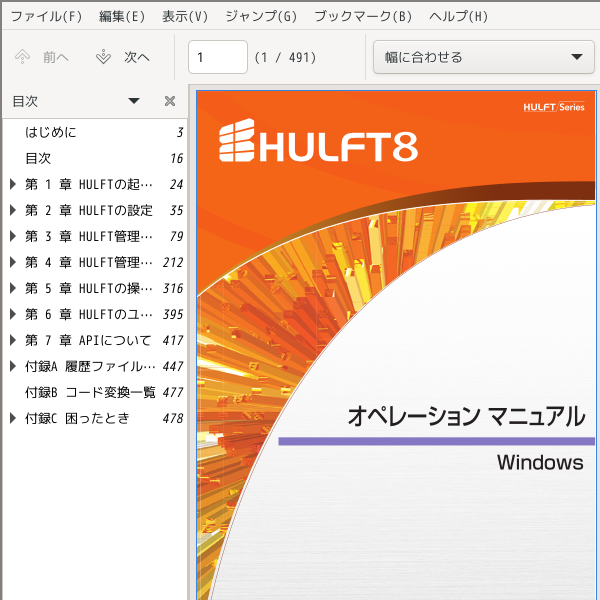Click the HULFT Series mark on cover
600x600 pixels.
(x=554, y=107)
